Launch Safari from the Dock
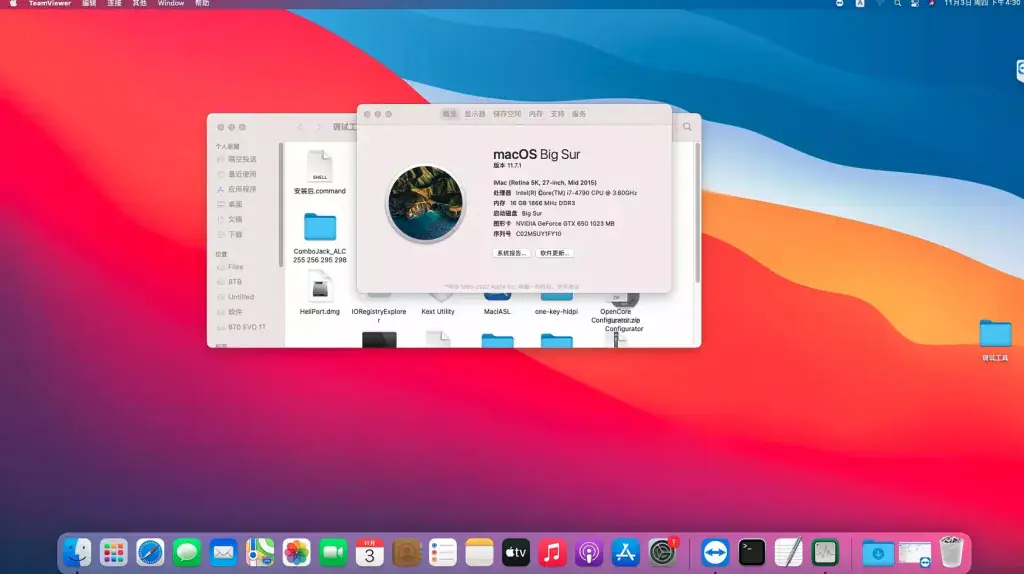Image resolution: width=1024 pixels, height=574 pixels. click(150, 552)
